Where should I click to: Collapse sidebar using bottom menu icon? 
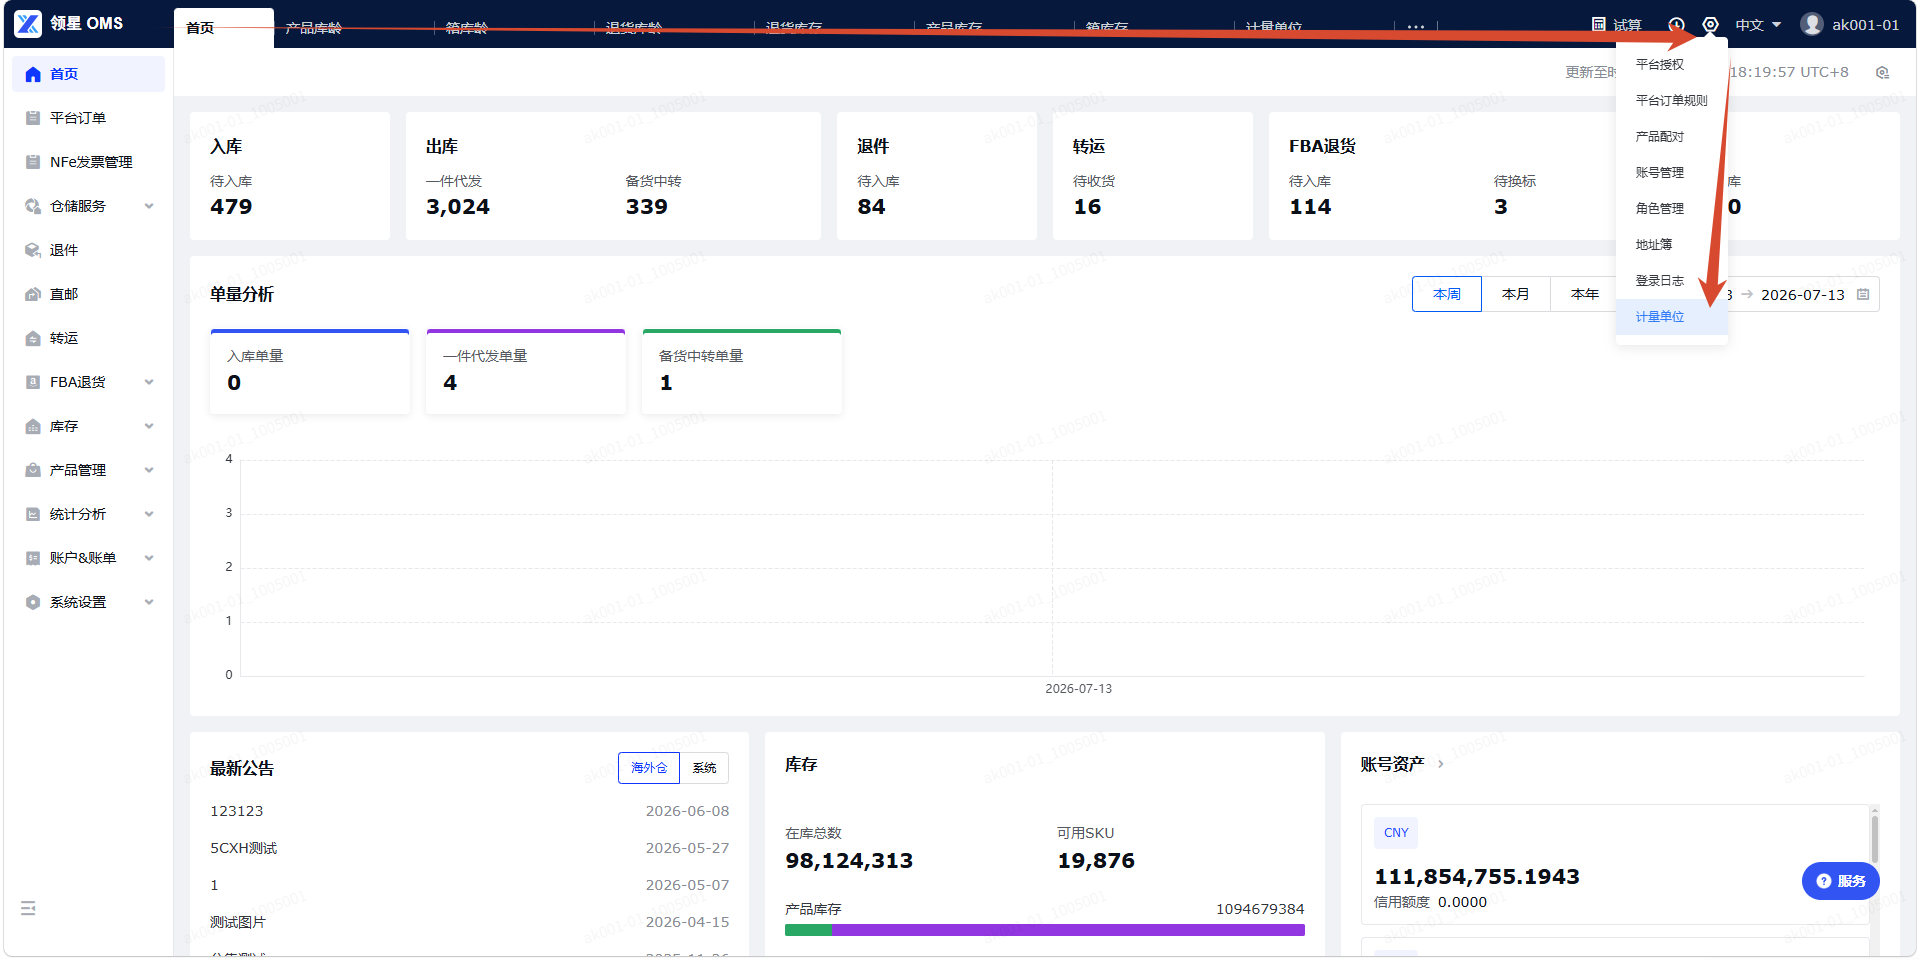[28, 908]
